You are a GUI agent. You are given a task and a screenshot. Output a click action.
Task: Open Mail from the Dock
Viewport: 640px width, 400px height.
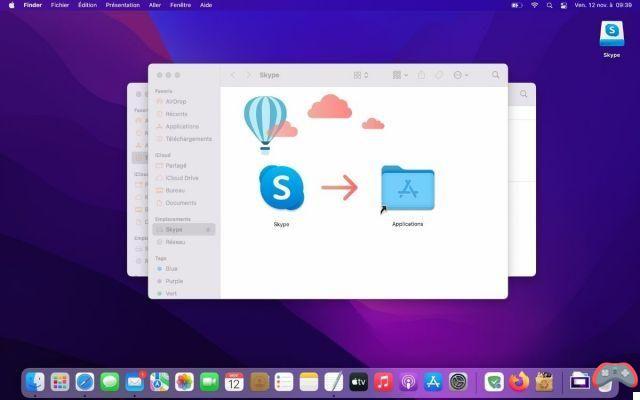click(x=135, y=382)
